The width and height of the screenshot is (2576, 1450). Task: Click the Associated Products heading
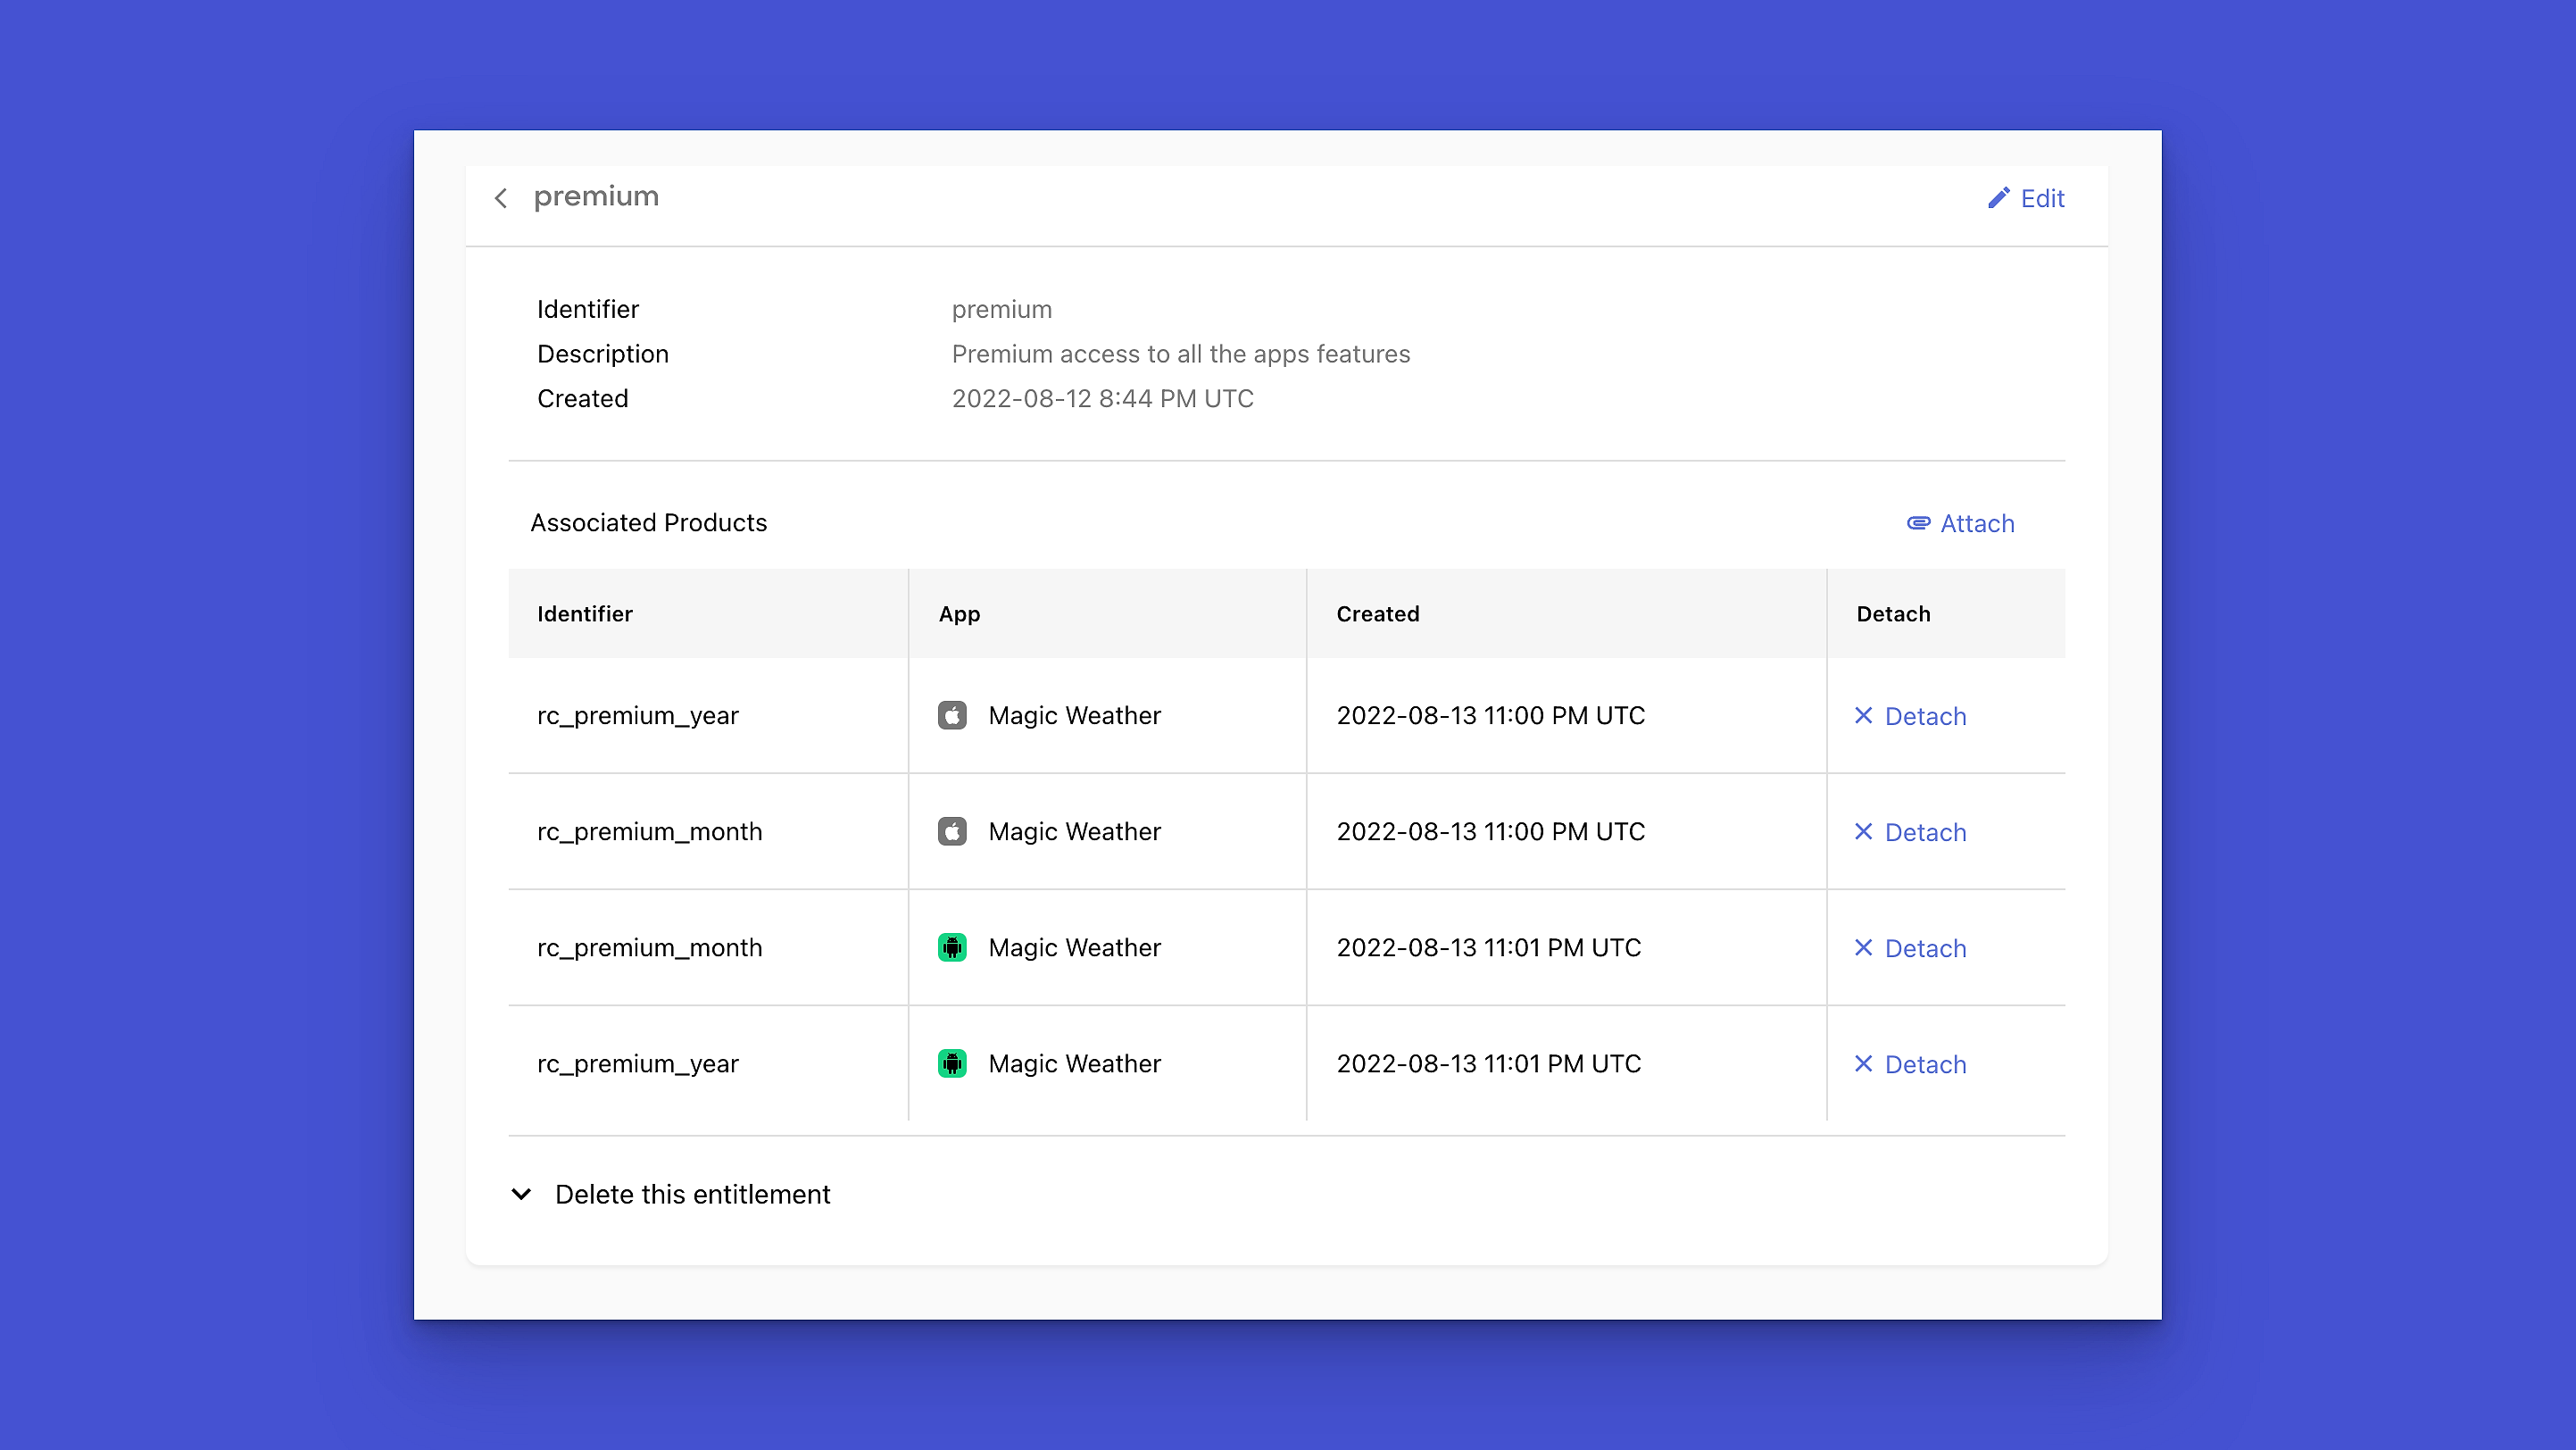[648, 522]
